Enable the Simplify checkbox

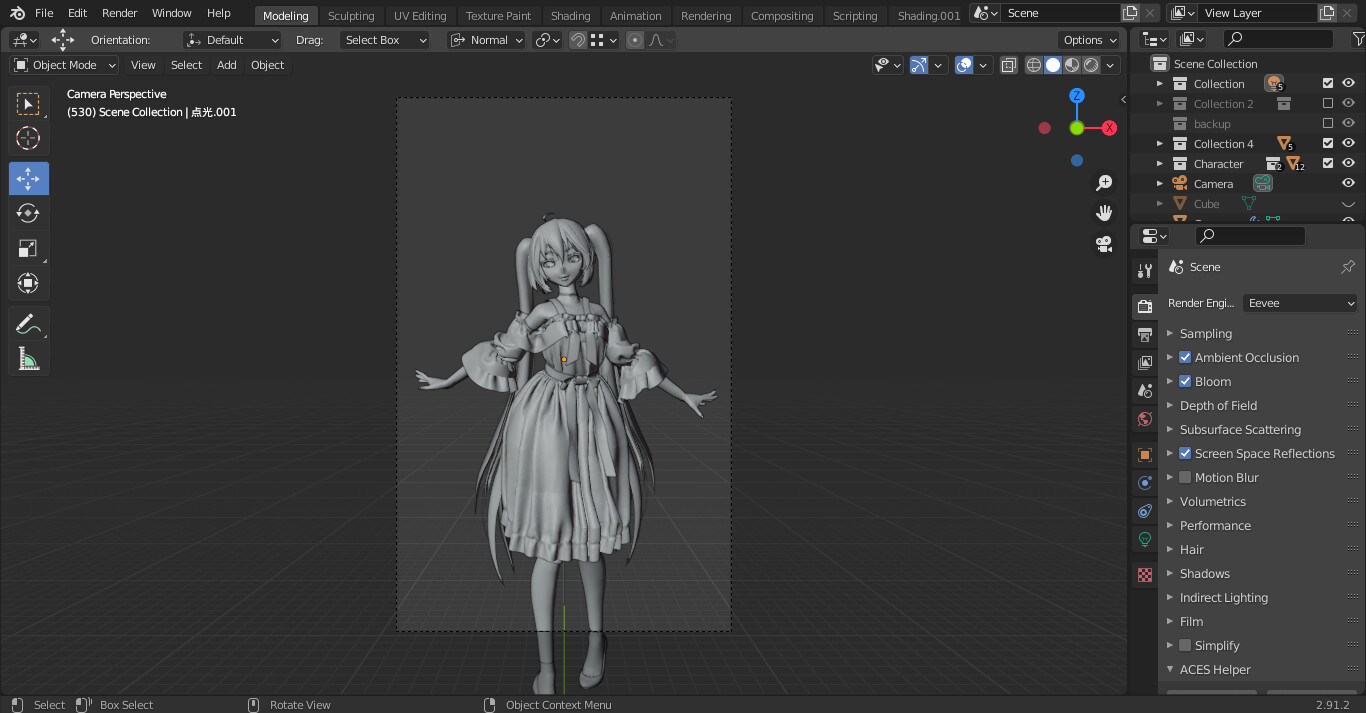1185,645
